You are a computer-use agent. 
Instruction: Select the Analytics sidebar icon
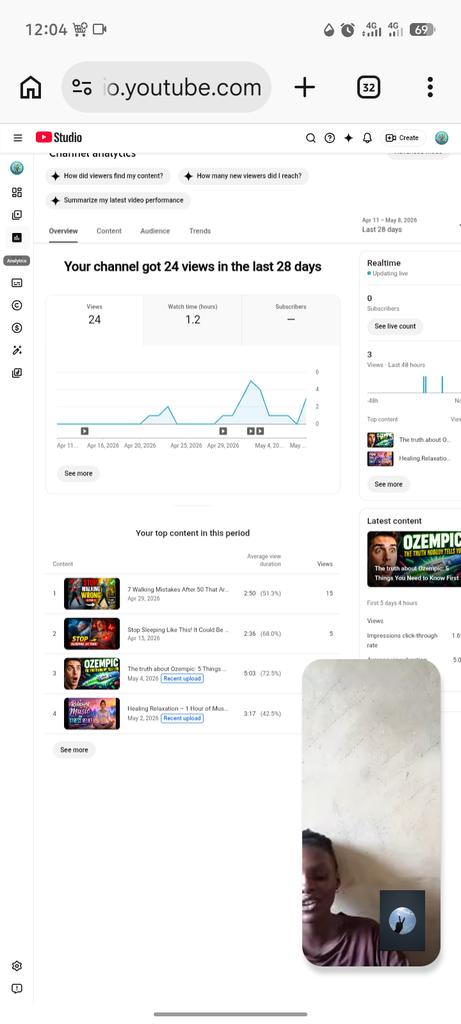tap(17, 238)
